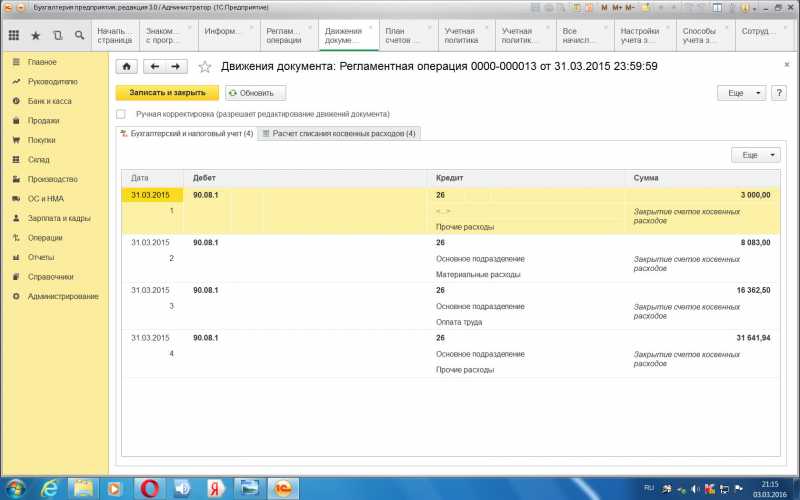Image resolution: width=800 pixels, height=500 pixels.
Task: Open Windows Start menu
Action: click(x=15, y=488)
